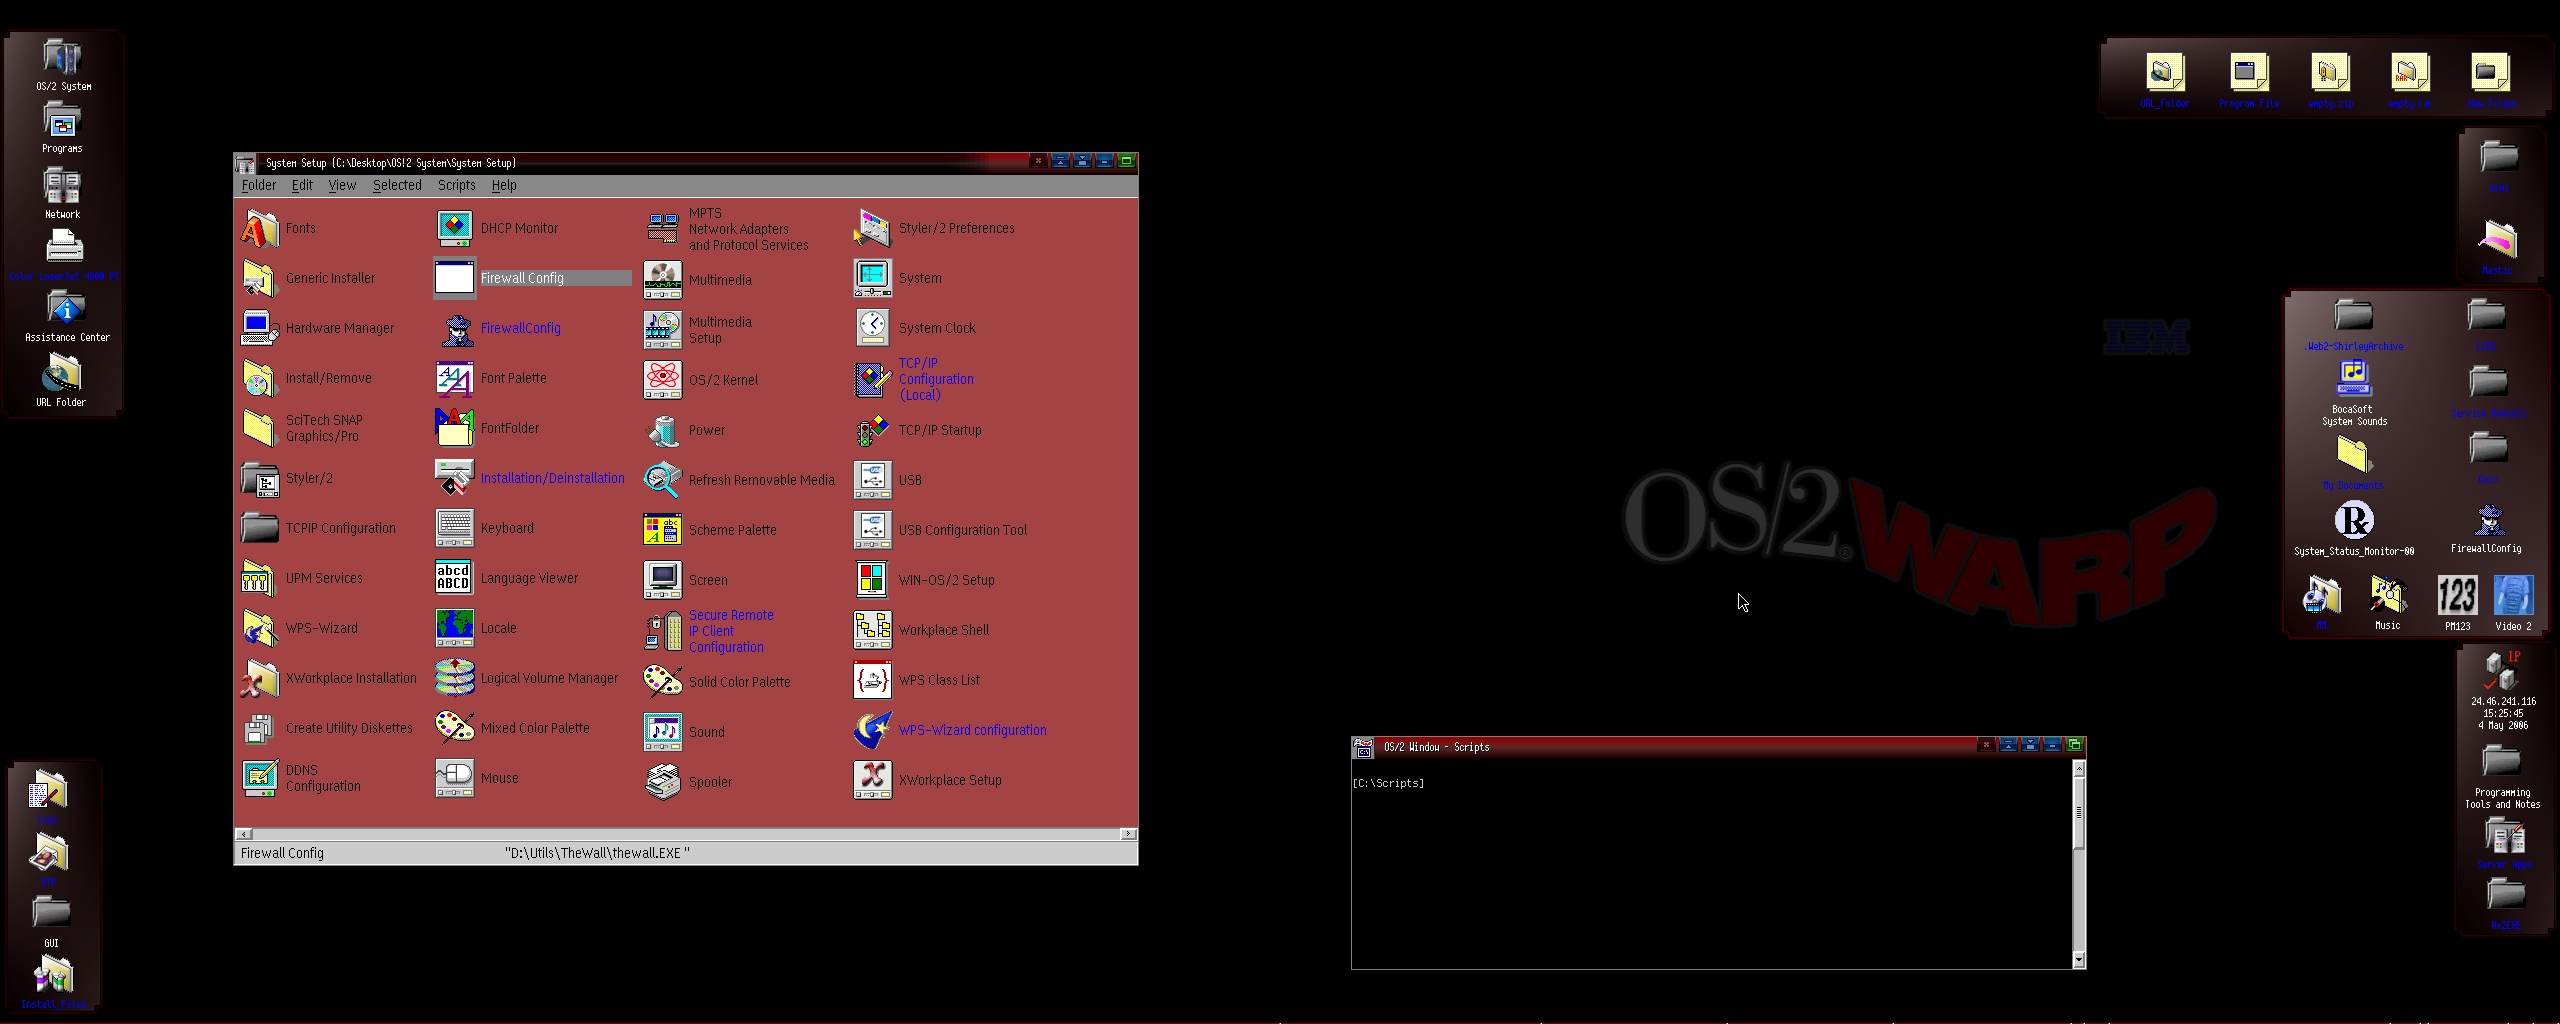Open the Folder menu
This screenshot has height=1024, width=2560.
click(258, 185)
